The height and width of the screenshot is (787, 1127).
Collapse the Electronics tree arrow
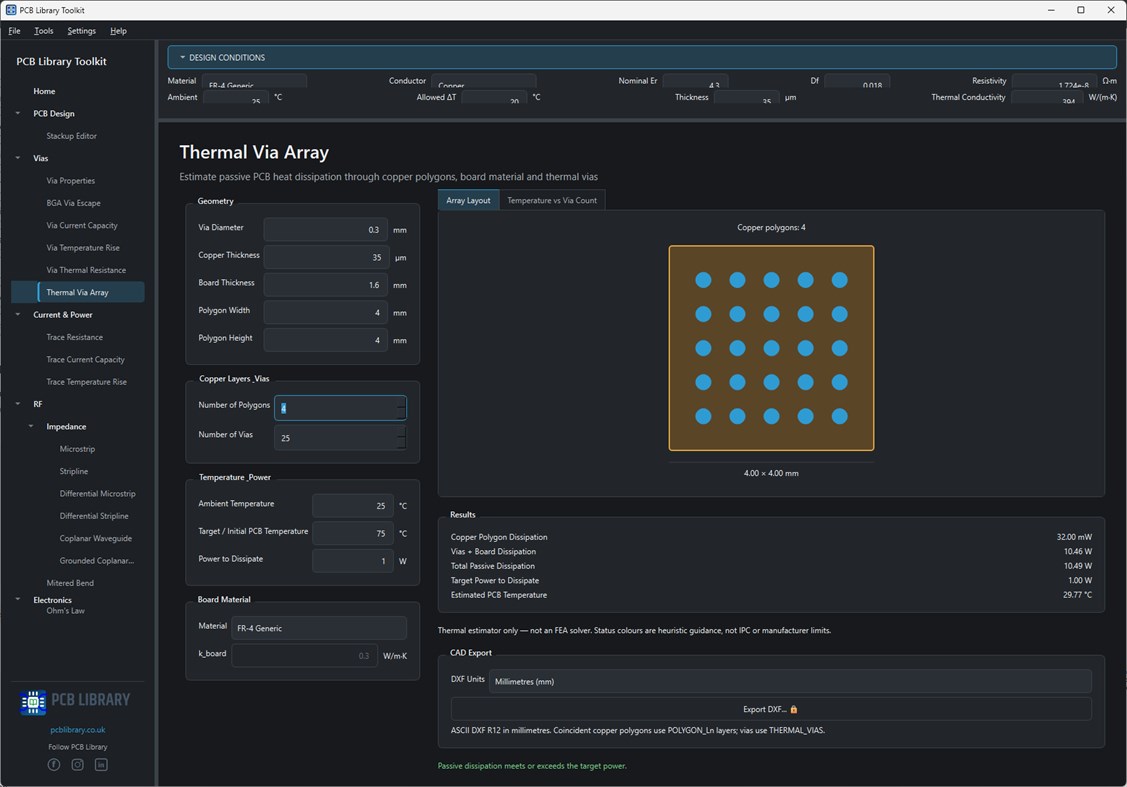[18, 599]
